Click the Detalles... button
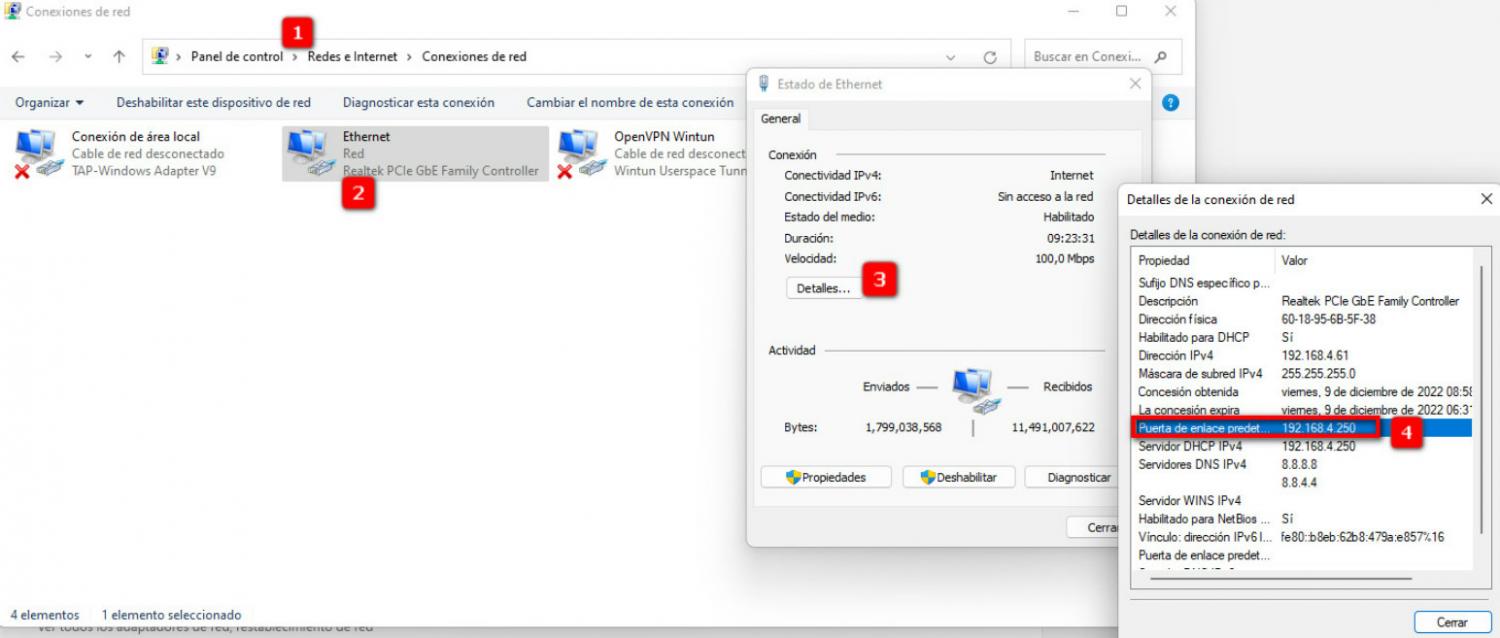1500x638 pixels. coord(822,288)
